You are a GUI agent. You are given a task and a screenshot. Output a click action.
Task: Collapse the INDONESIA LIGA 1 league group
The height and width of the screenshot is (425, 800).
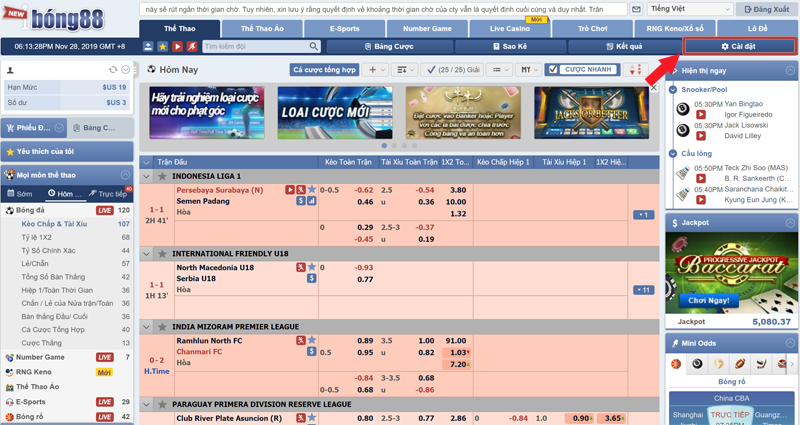pyautogui.click(x=147, y=177)
